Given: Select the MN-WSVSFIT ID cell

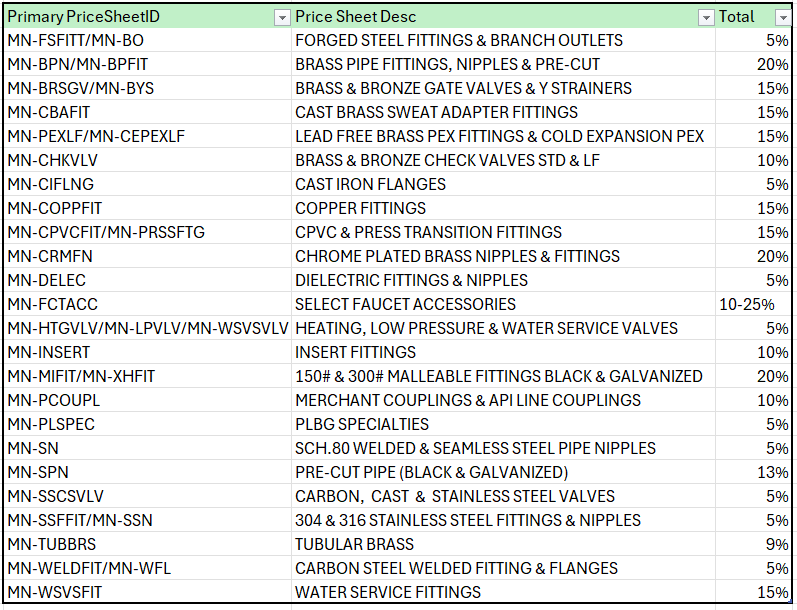Looking at the screenshot, I should (x=55, y=592).
